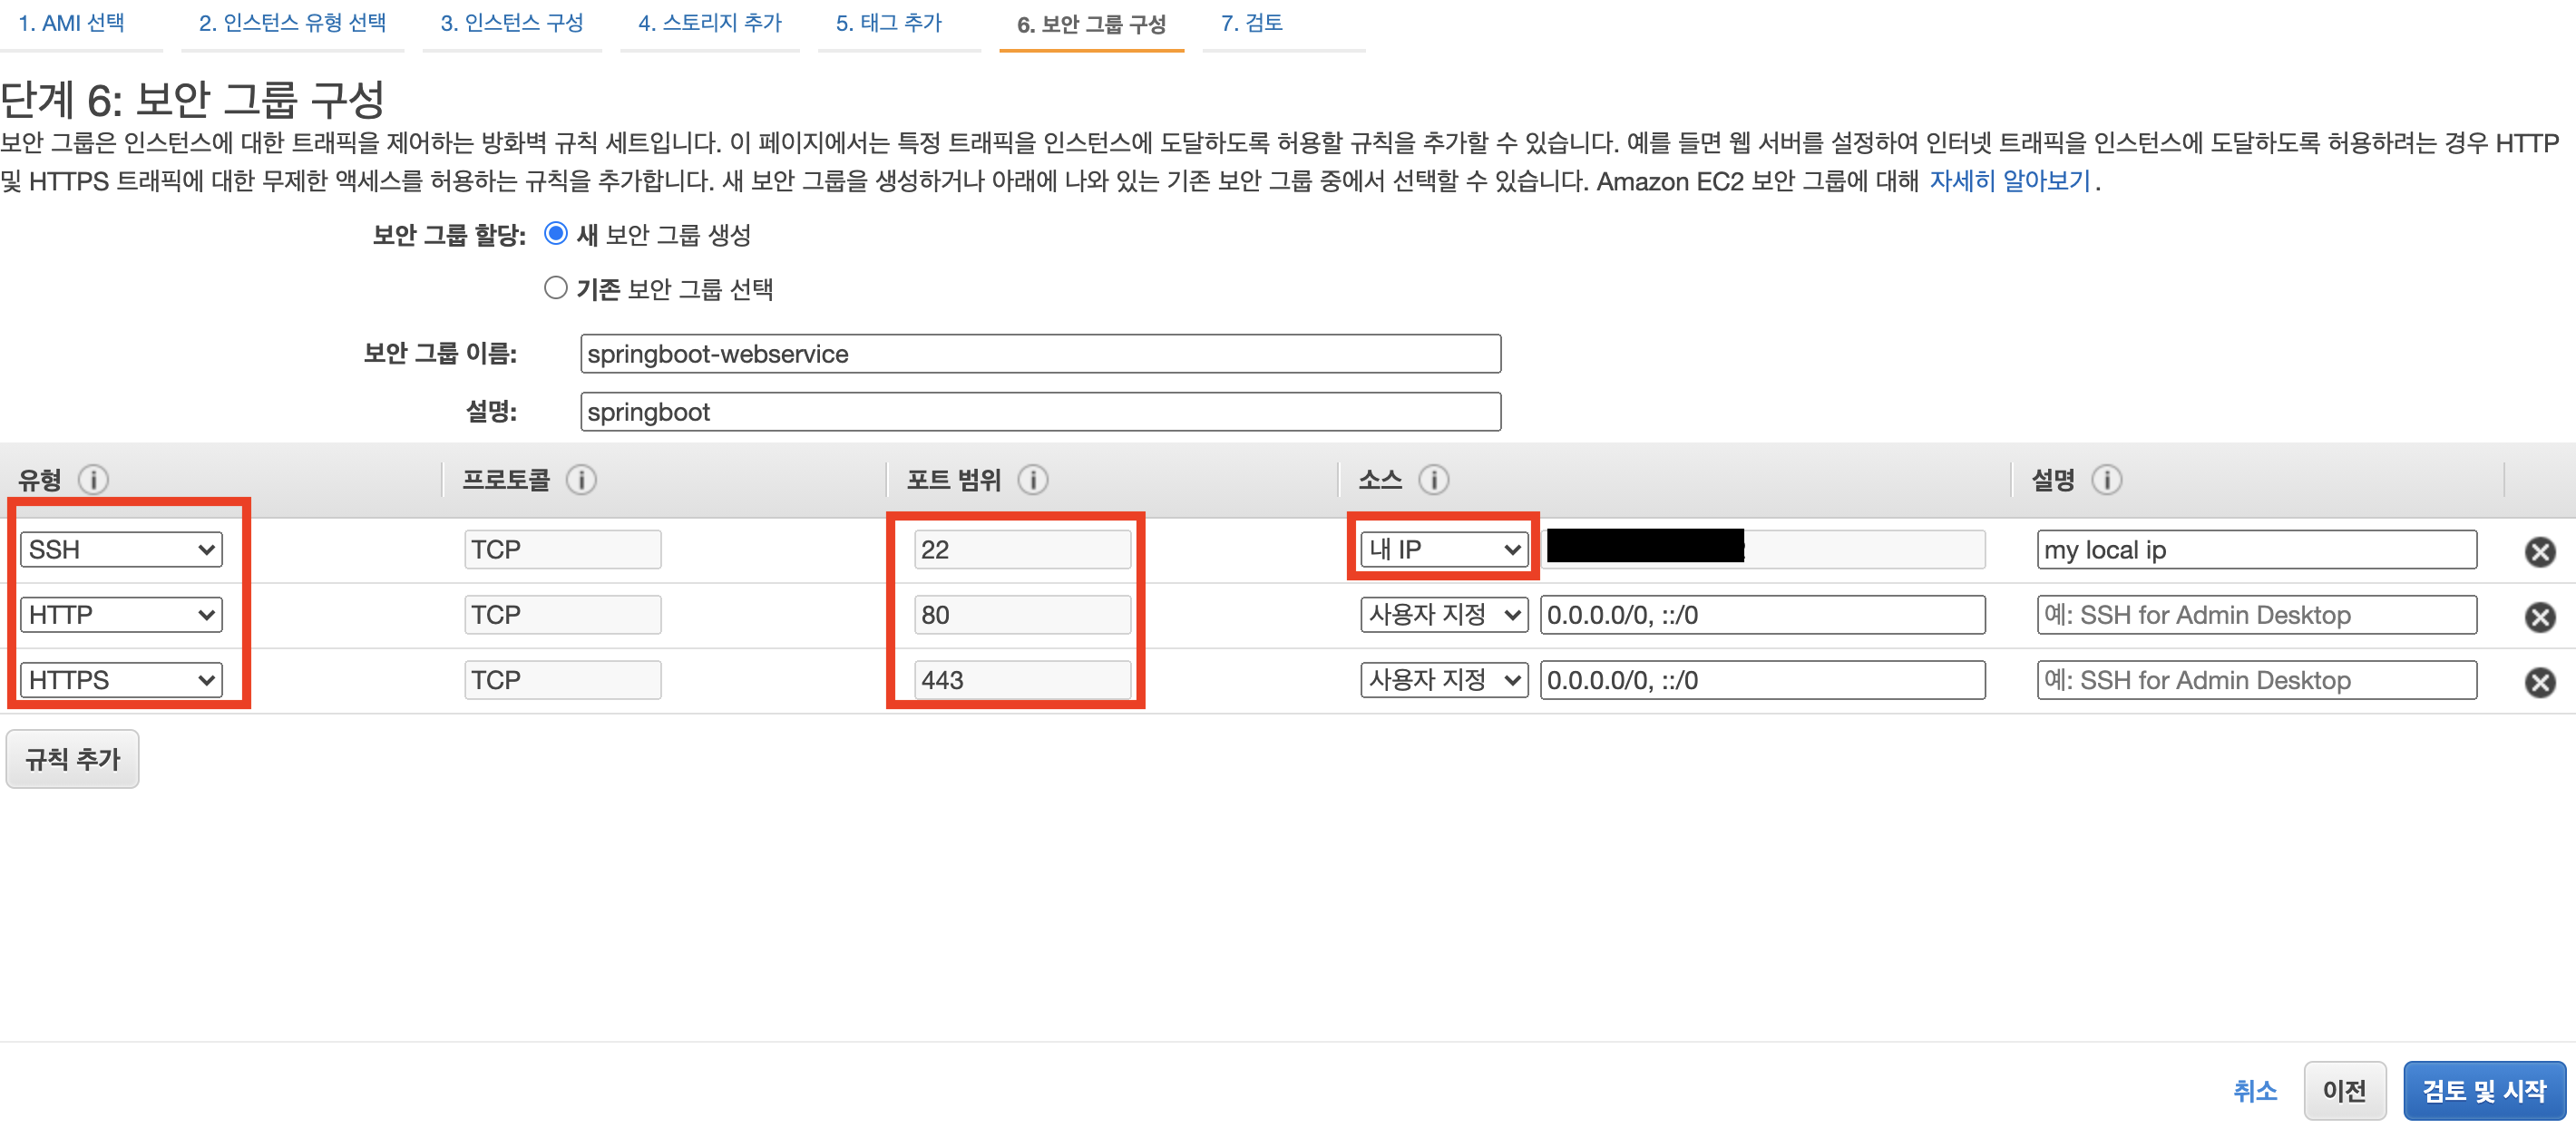The image size is (2576, 1128).
Task: Remove the SSH rule with X icon
Action: 2539,552
